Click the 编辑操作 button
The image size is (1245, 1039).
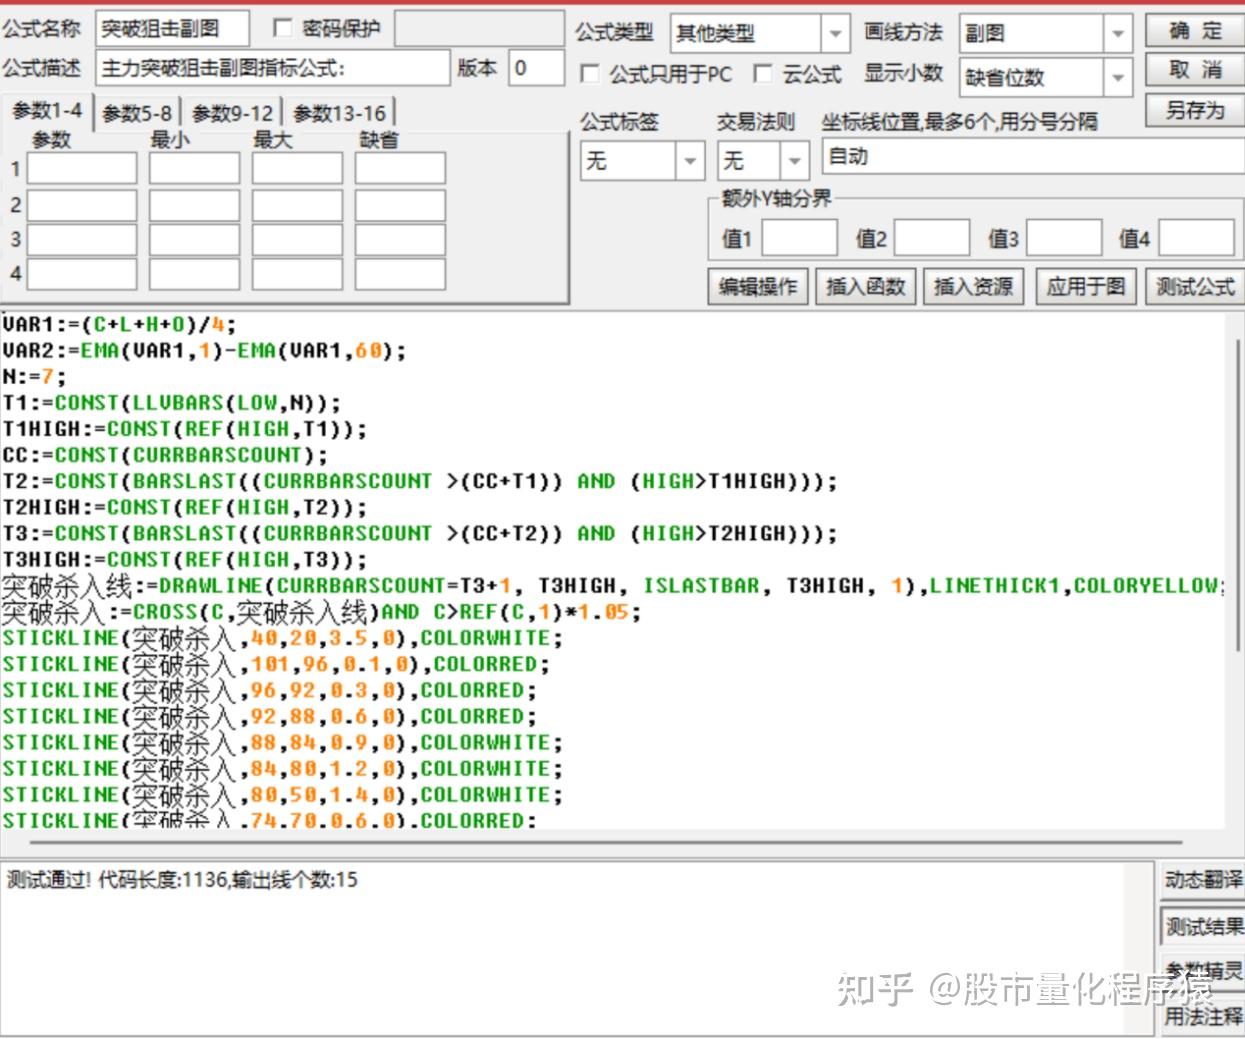[758, 287]
